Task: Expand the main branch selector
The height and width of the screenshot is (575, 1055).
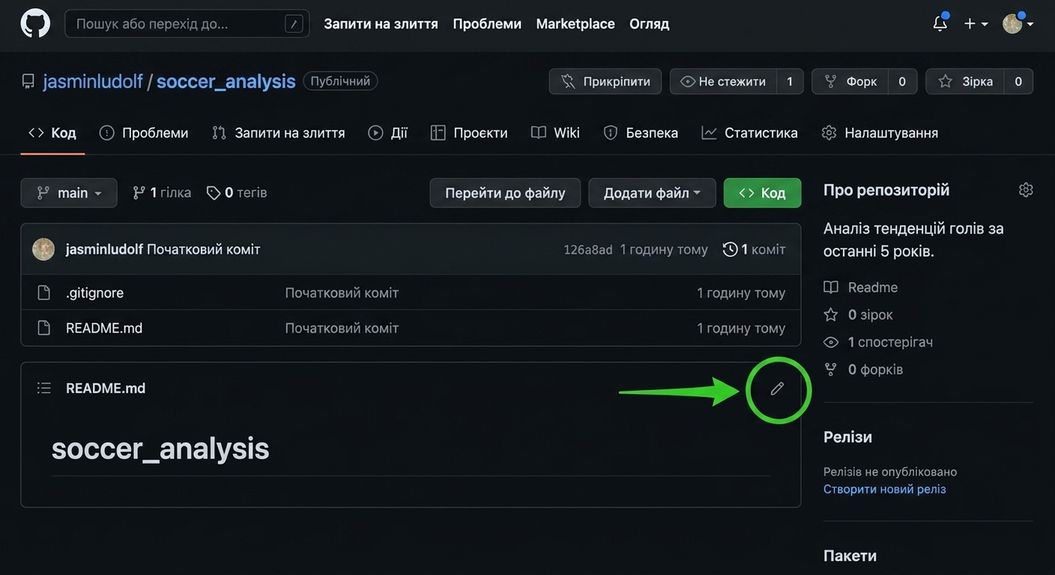Action: [69, 193]
